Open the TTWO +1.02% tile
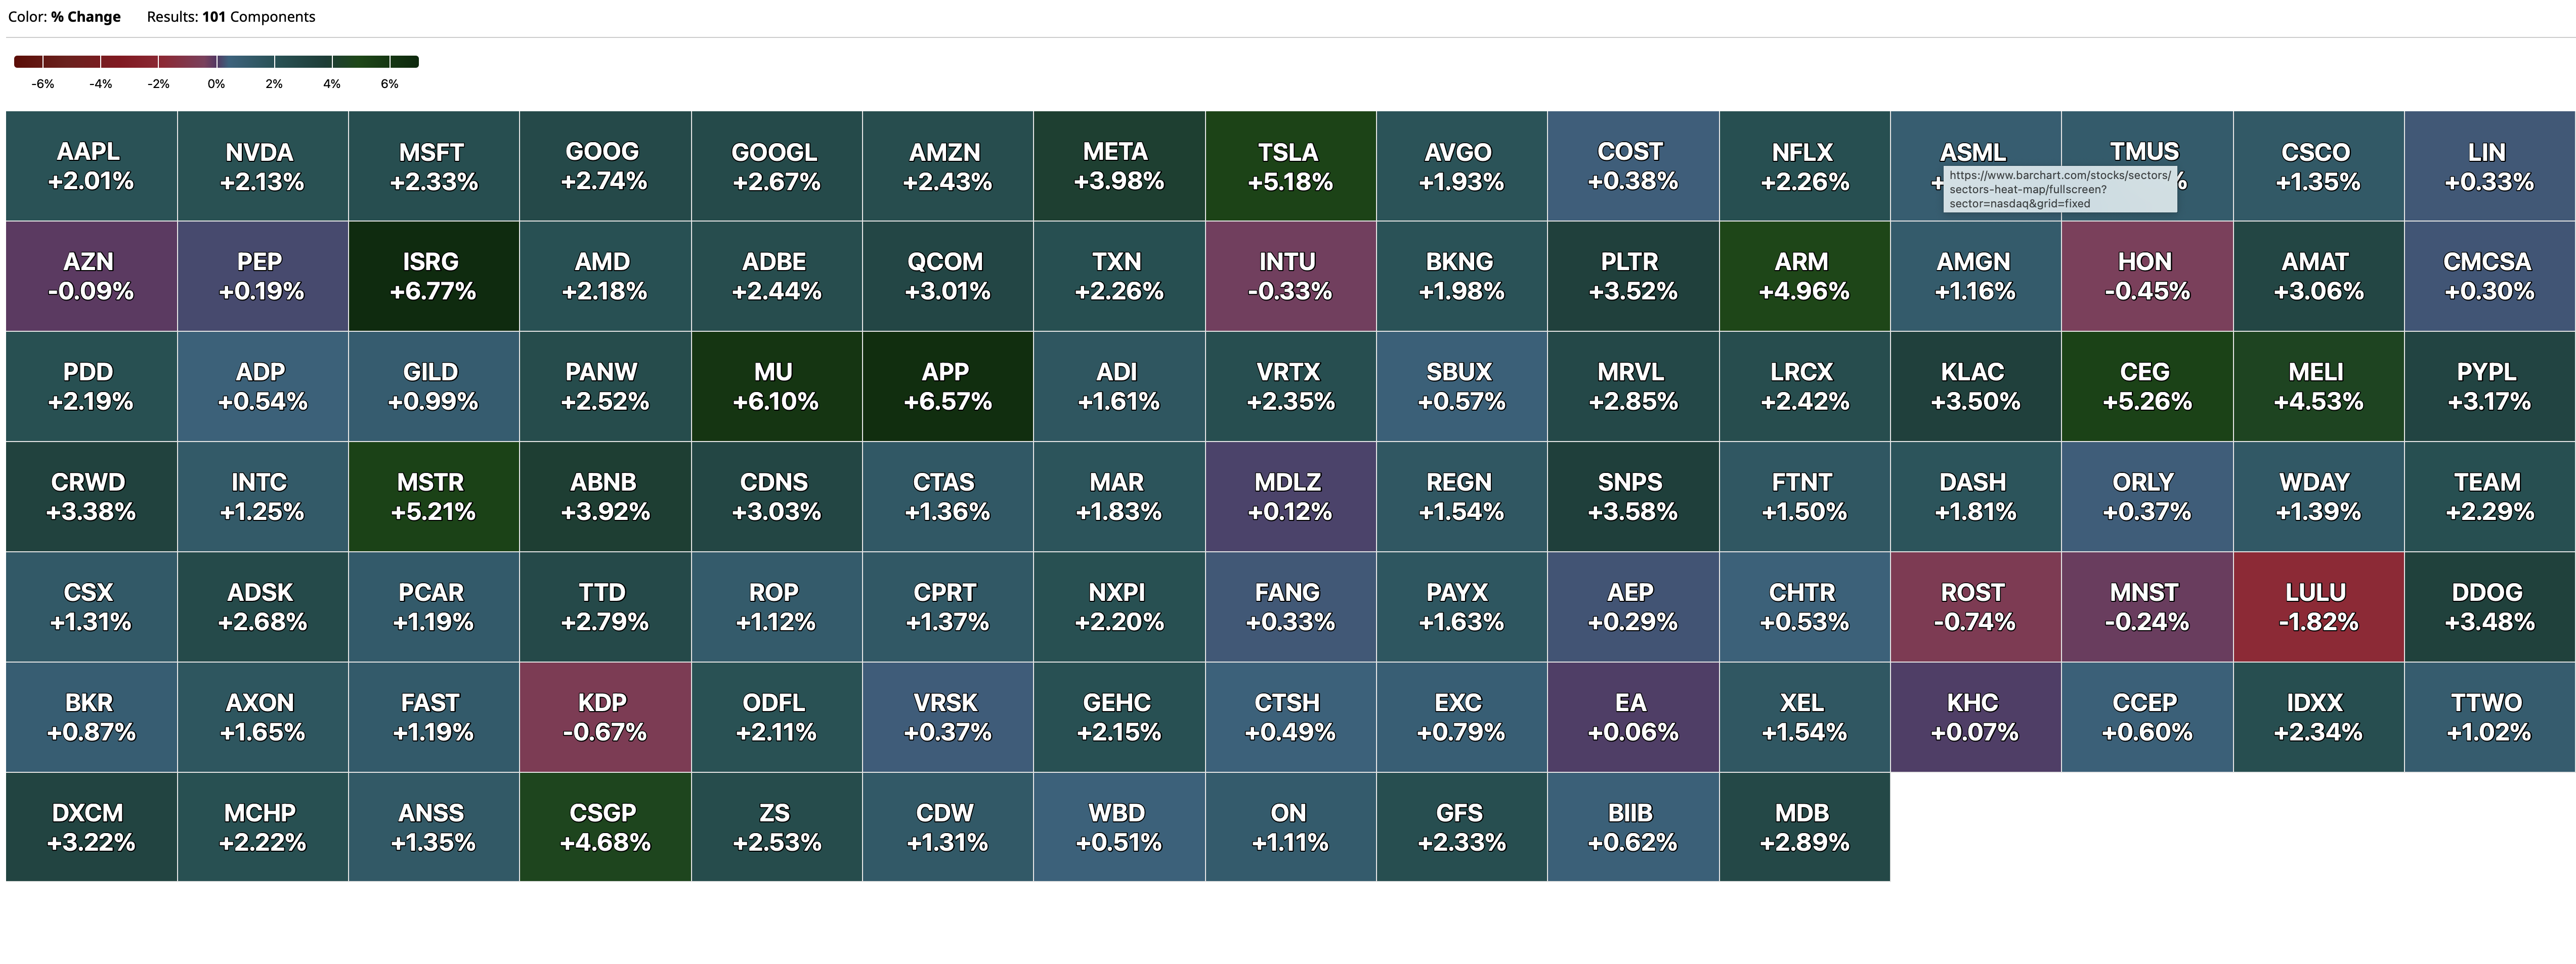This screenshot has height=964, width=2576. (x=2489, y=717)
